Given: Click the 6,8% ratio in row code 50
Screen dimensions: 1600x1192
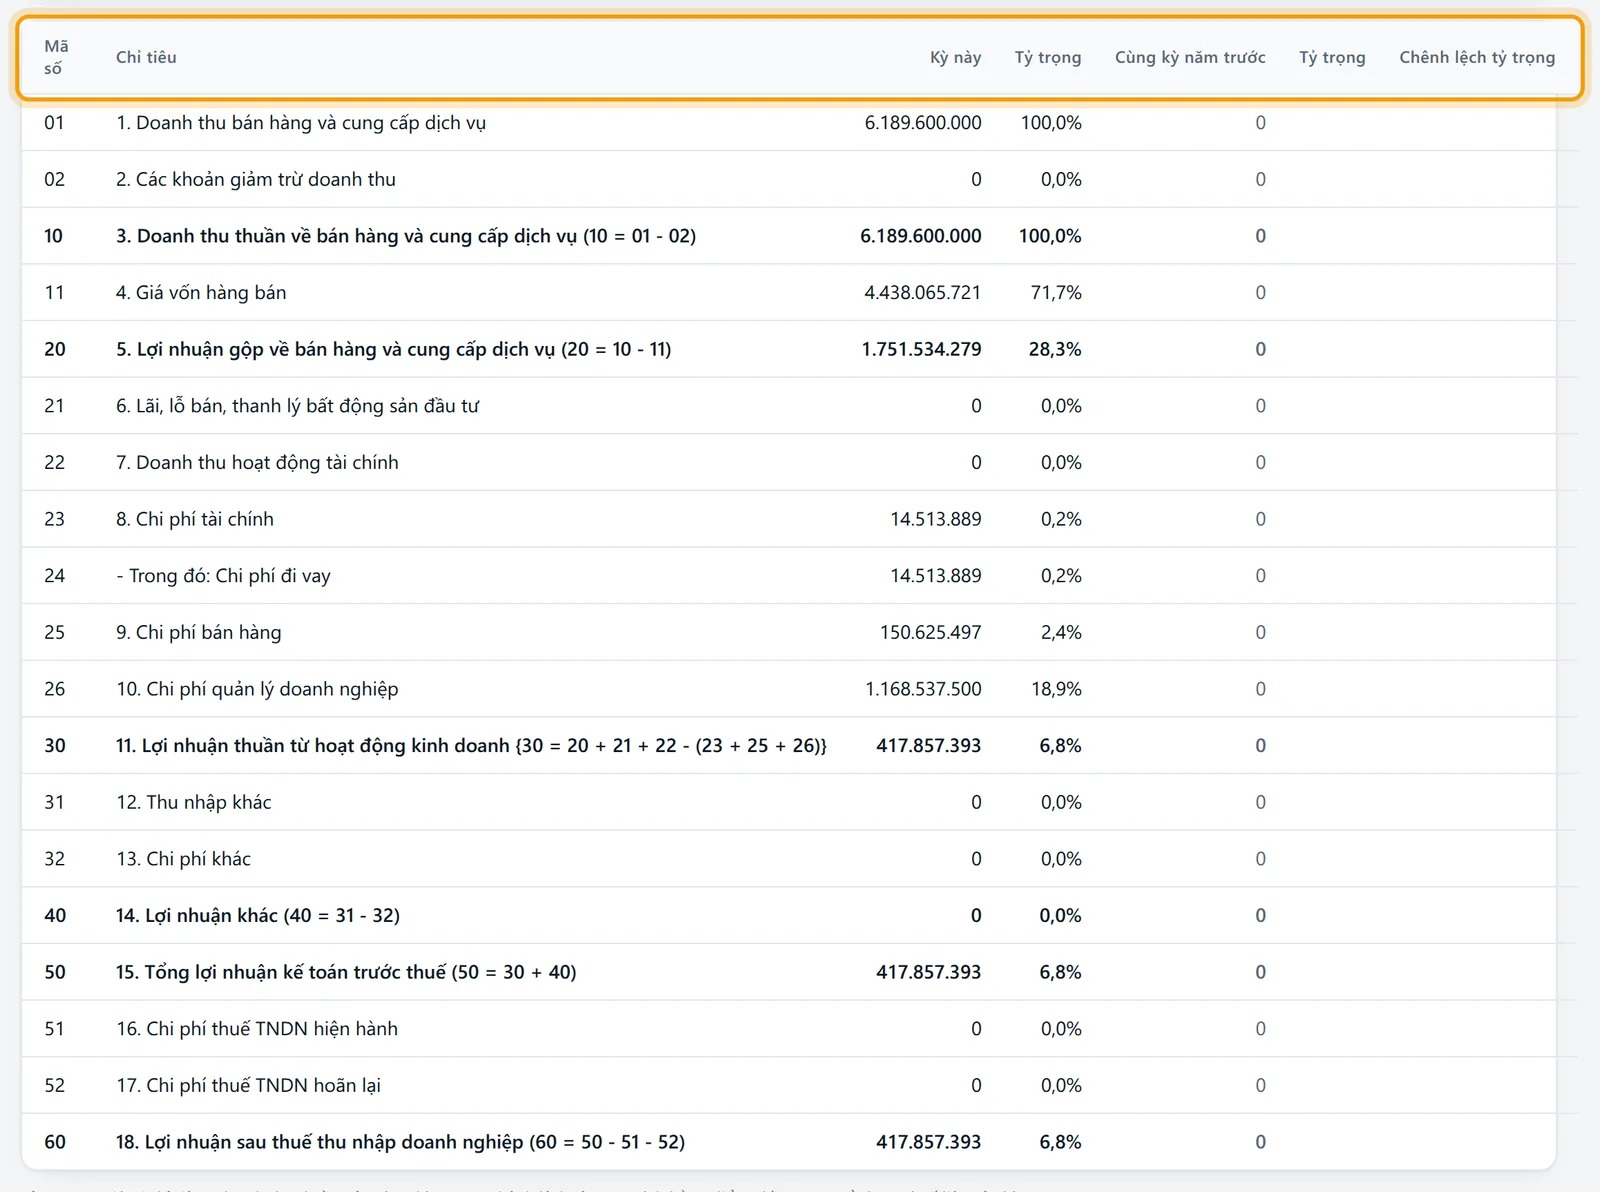Looking at the screenshot, I should click(x=1060, y=972).
